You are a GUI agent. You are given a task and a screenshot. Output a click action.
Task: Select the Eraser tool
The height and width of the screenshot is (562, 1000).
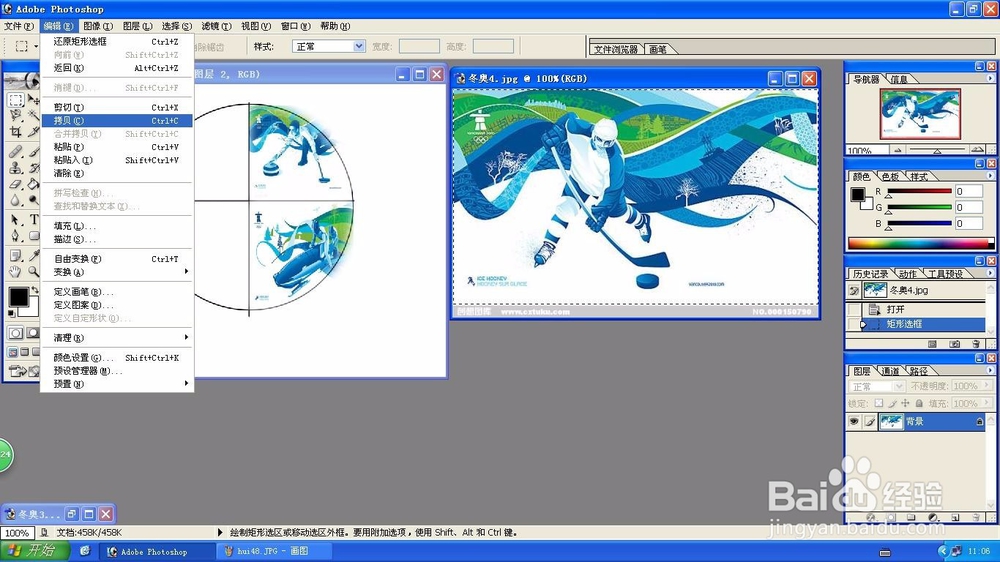tap(16, 184)
